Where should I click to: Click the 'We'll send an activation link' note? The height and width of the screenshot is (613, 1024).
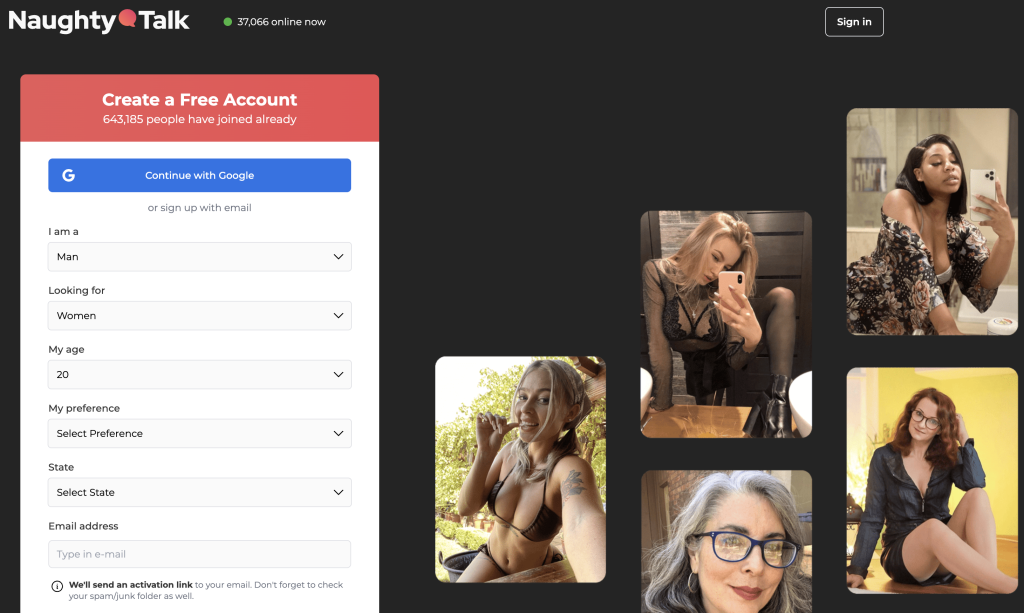click(x=206, y=590)
